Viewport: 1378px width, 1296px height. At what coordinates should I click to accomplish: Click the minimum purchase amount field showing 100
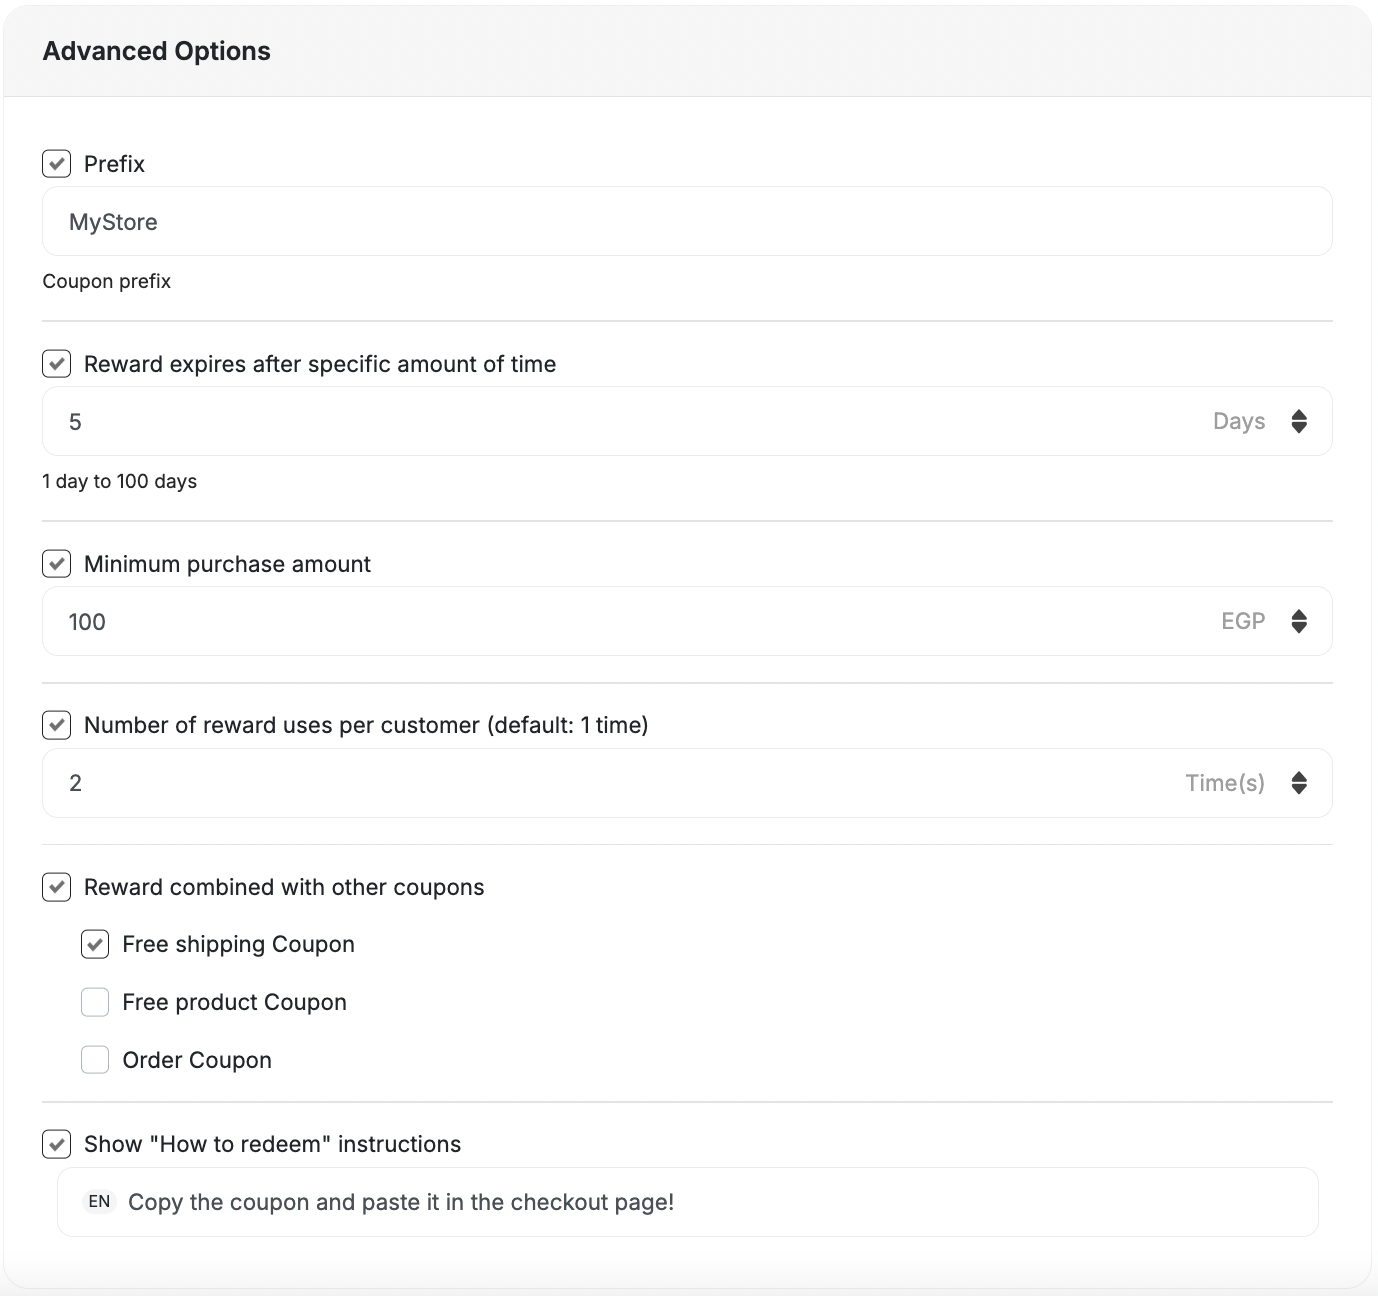(x=400, y=621)
